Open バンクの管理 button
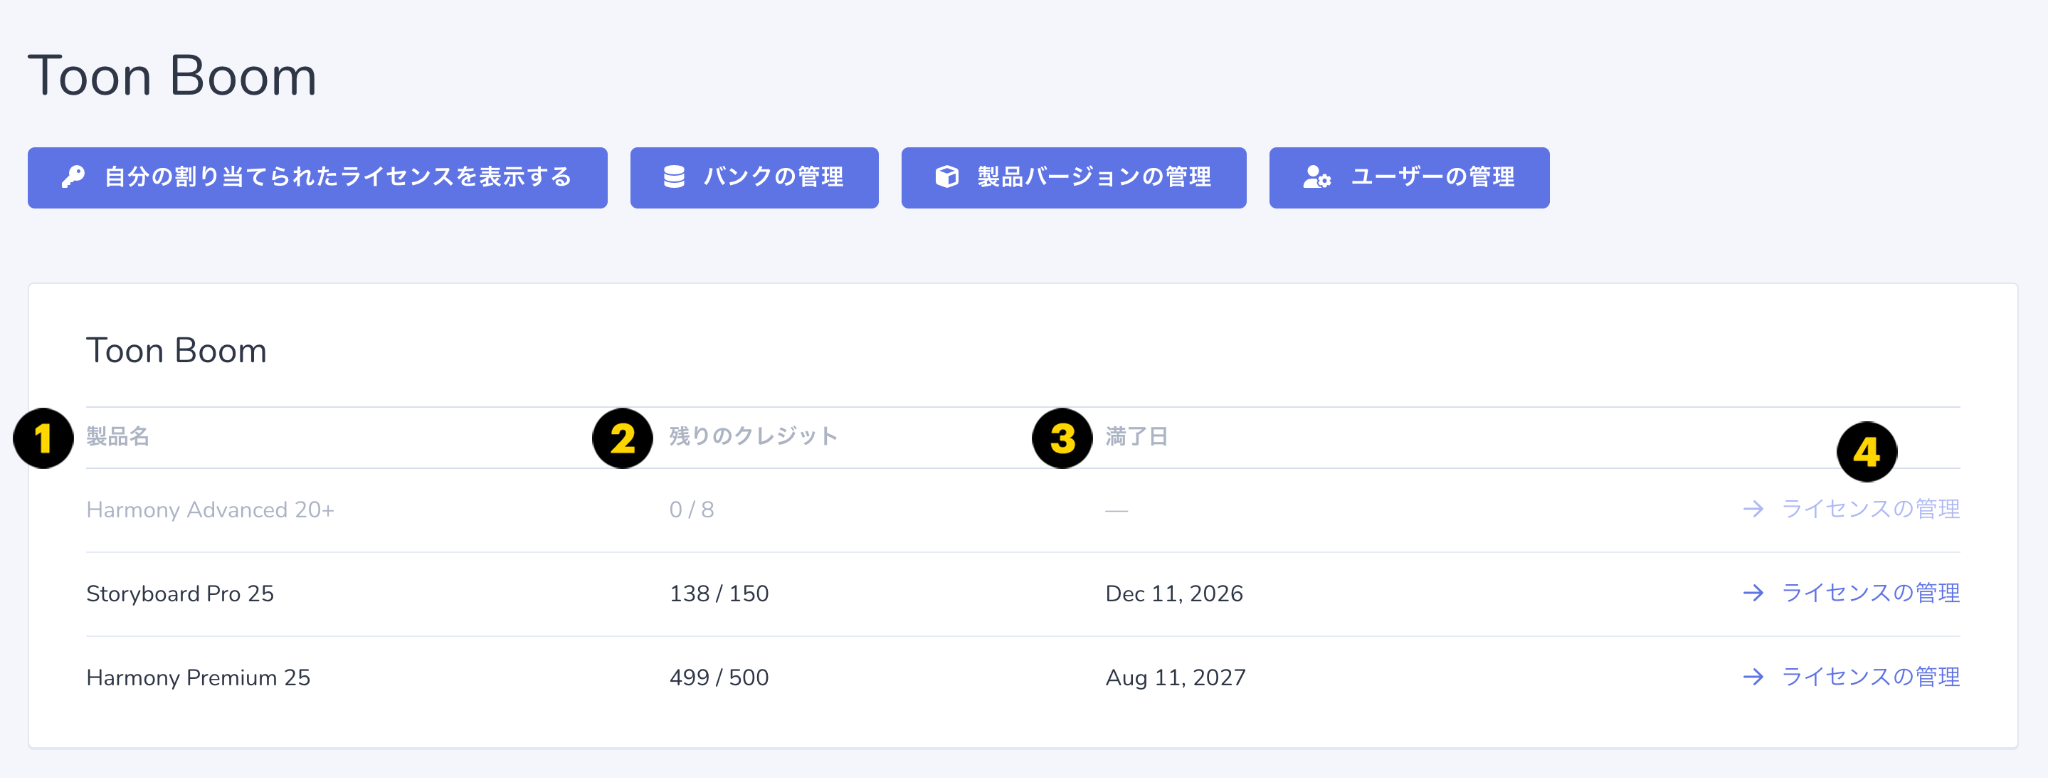 pyautogui.click(x=754, y=178)
